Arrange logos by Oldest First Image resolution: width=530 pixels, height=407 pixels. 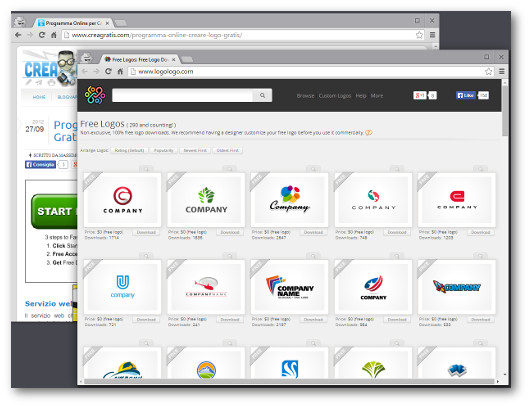(228, 150)
